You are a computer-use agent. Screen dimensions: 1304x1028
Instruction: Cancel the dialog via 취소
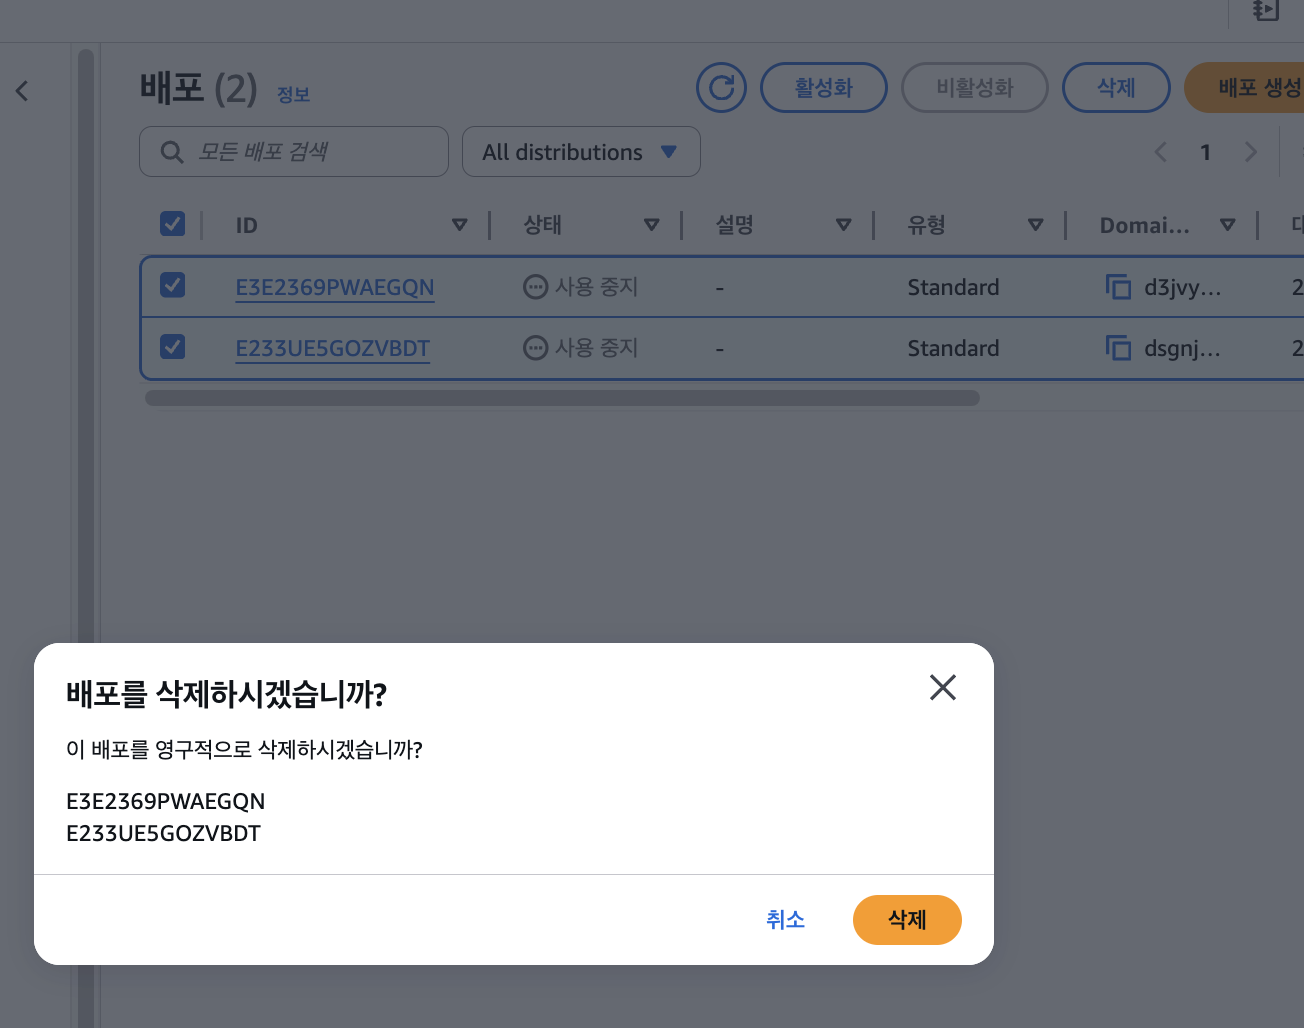pos(785,920)
